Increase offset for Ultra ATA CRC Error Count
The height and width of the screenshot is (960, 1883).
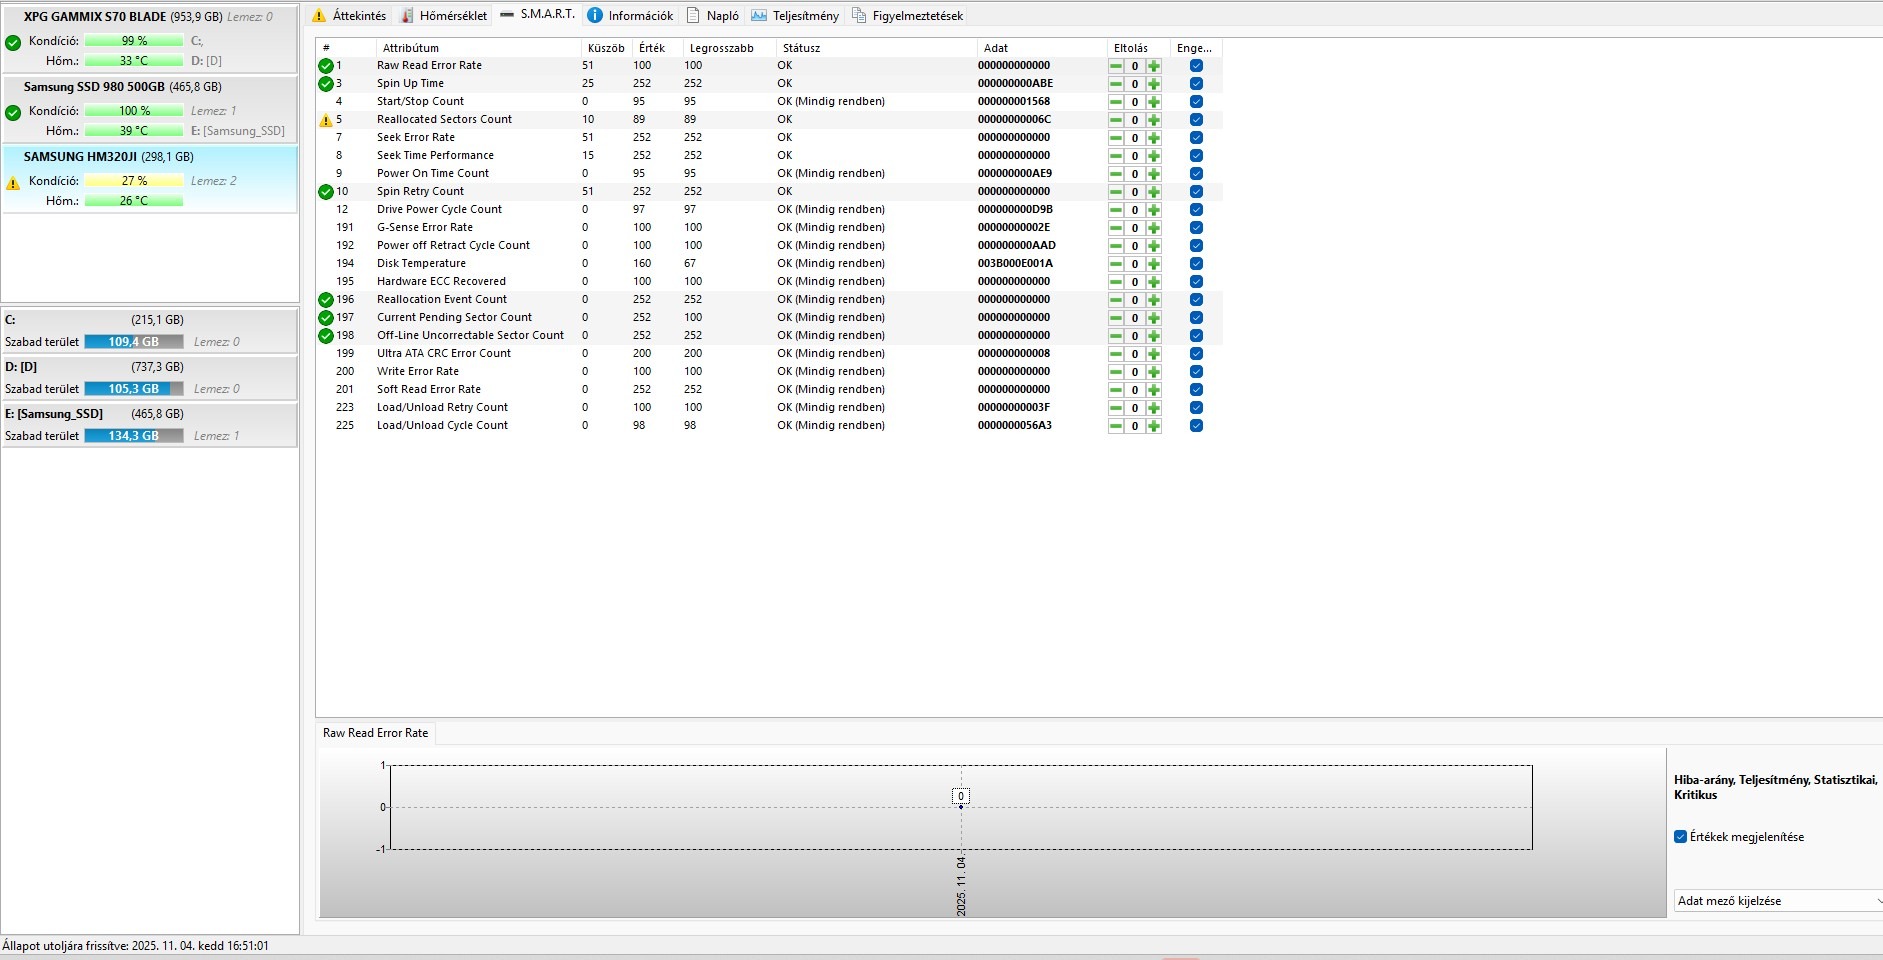pyautogui.click(x=1154, y=354)
